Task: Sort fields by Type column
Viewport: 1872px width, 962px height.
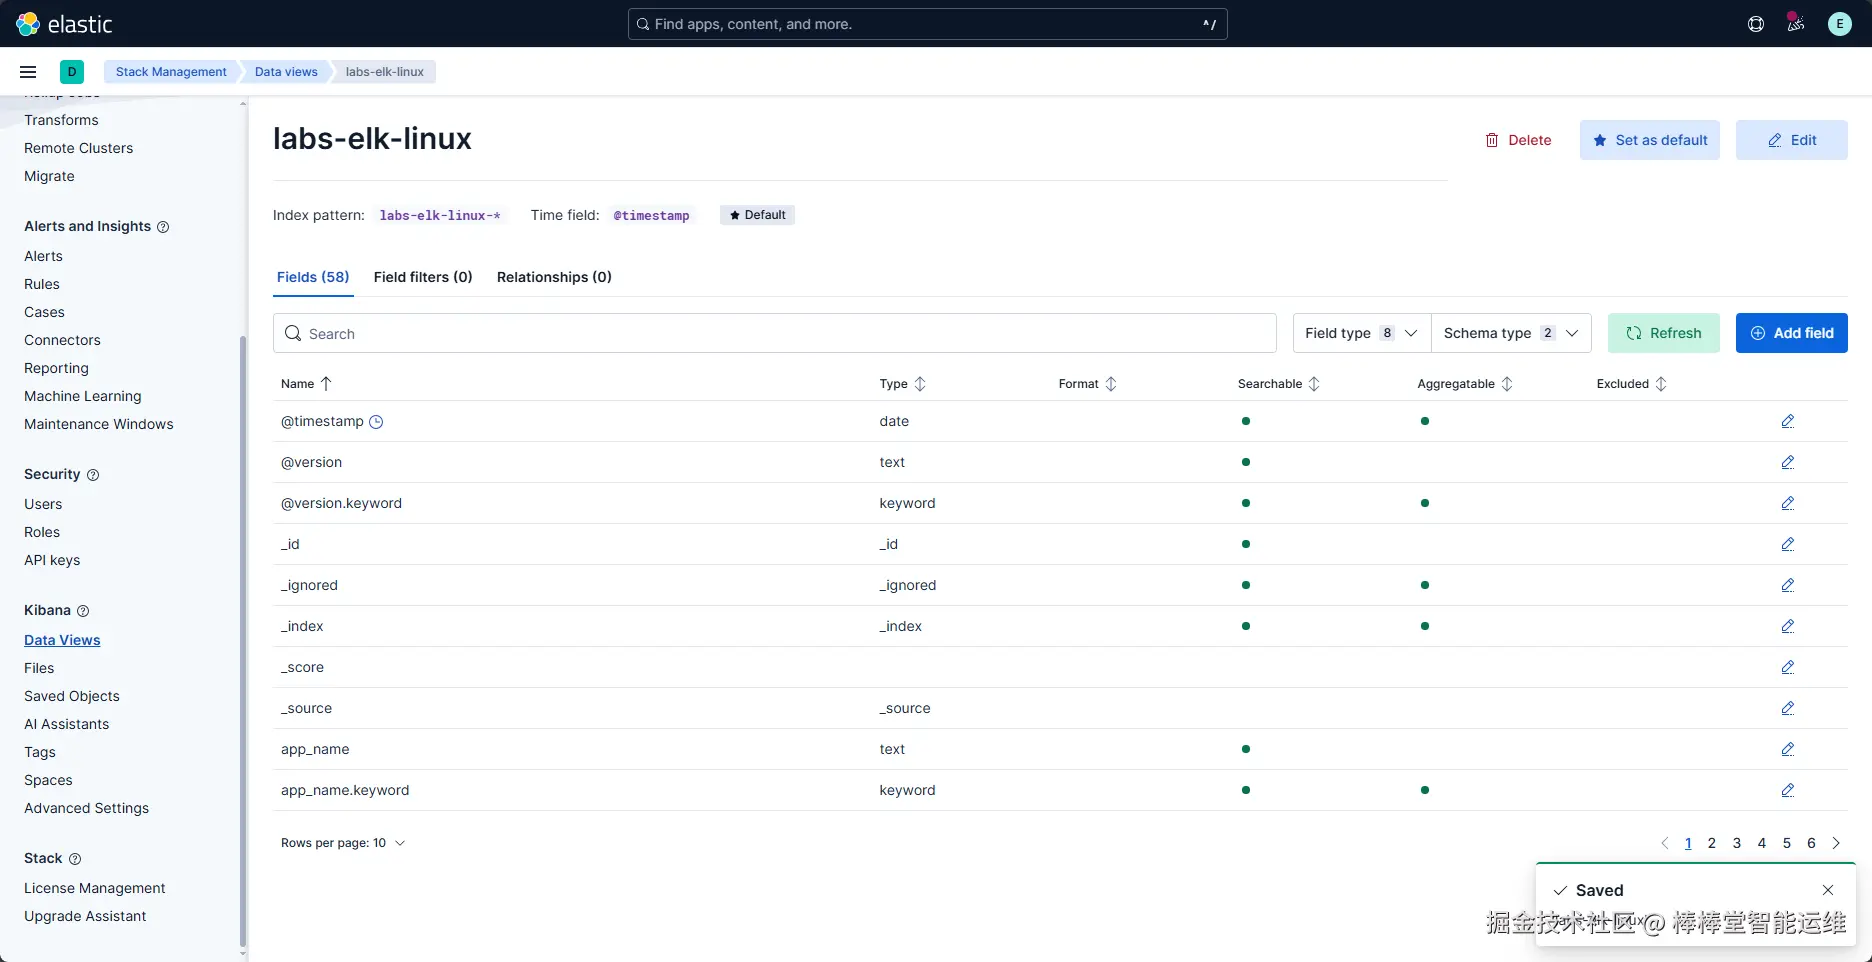Action: click(903, 384)
